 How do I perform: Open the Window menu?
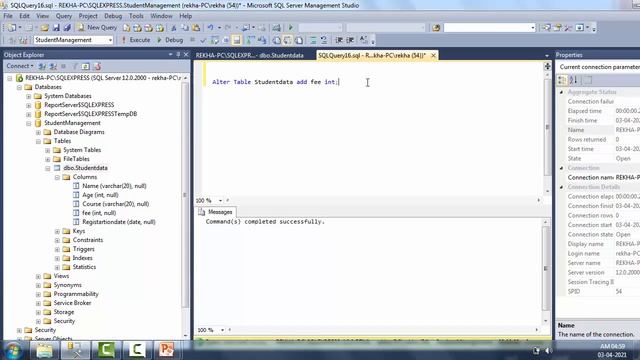pyautogui.click(x=161, y=16)
